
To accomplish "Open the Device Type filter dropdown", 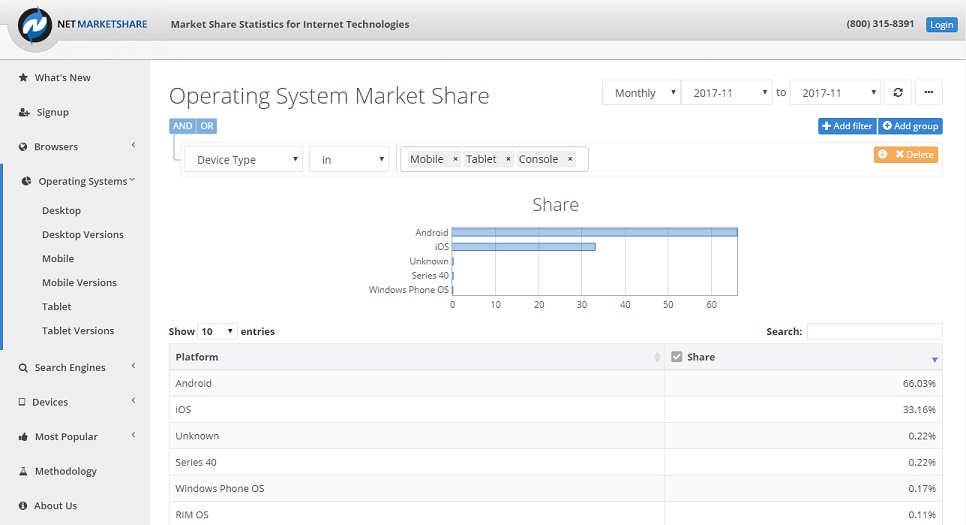I will (x=243, y=160).
